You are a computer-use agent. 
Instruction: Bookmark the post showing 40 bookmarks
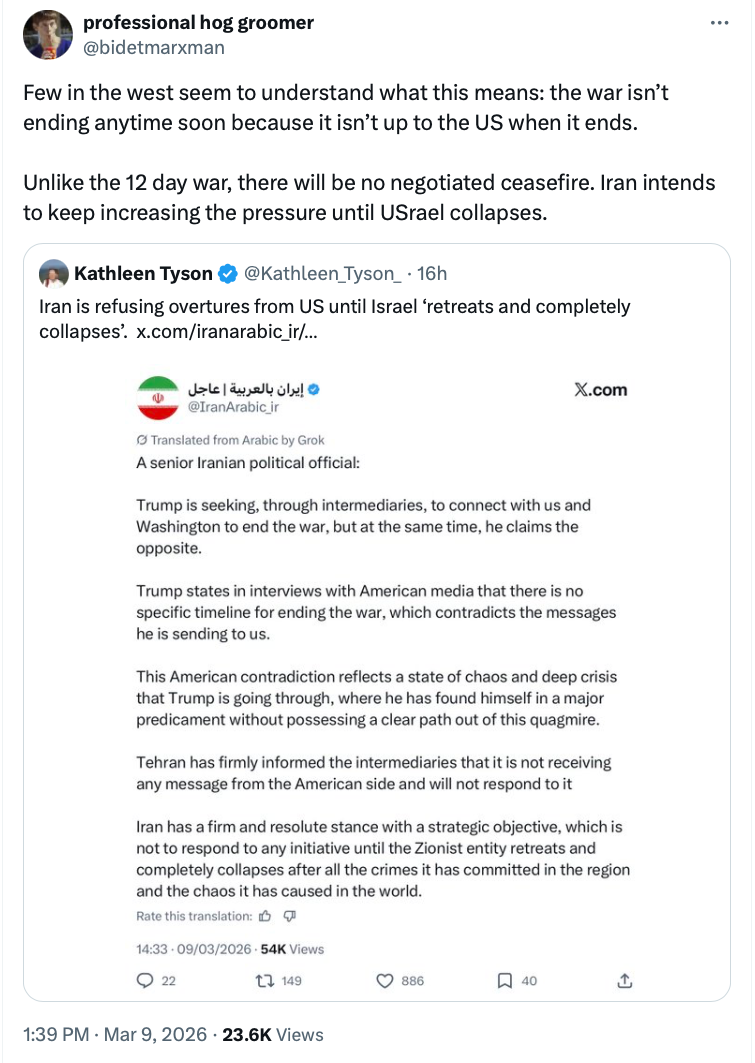pos(506,981)
